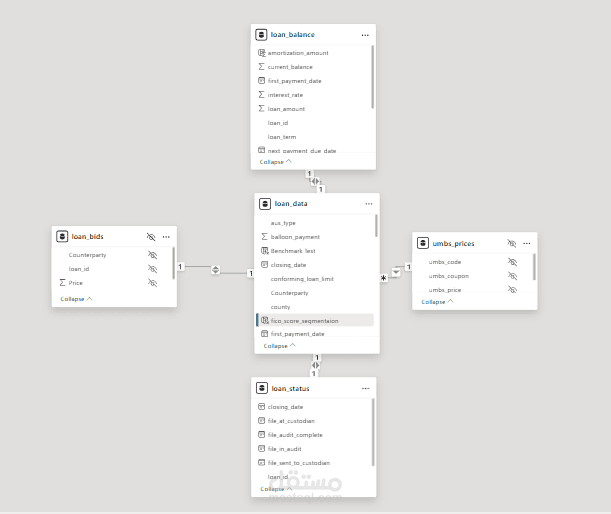Open more options menu on loan_bids table
Screen dimensions: 611x514
(166, 237)
